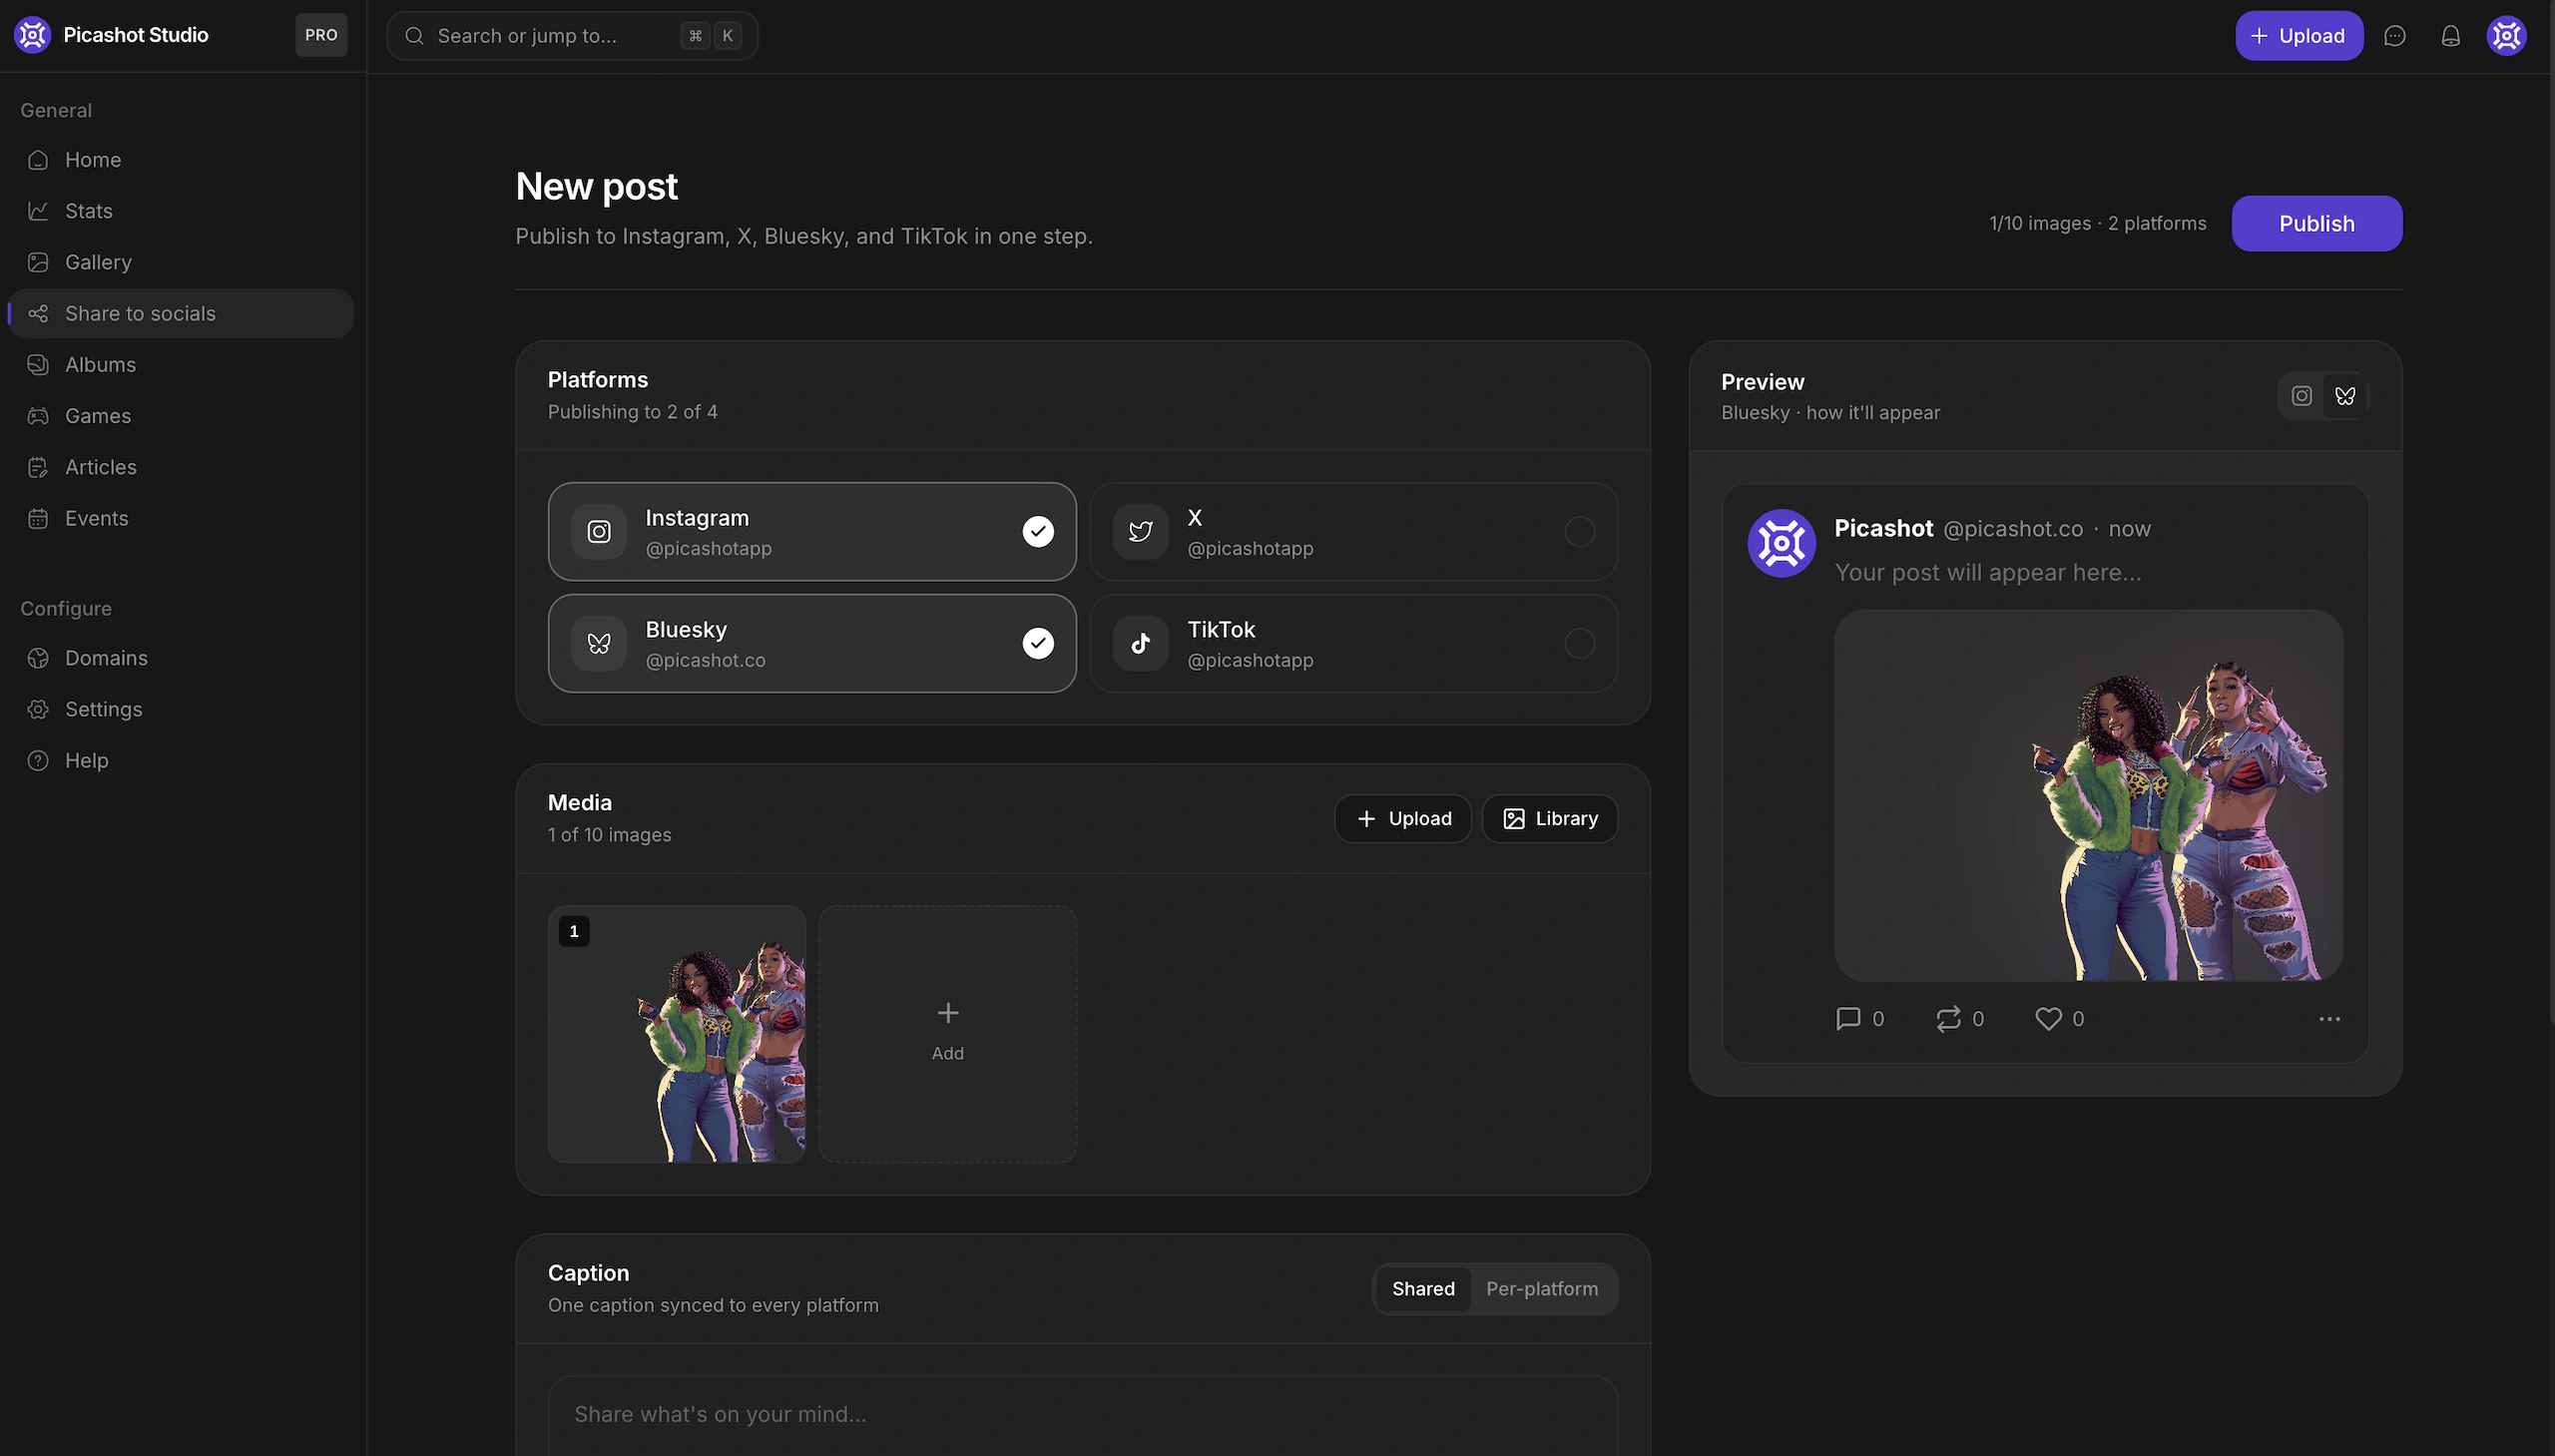The width and height of the screenshot is (2555, 1456).
Task: Click 'Publishing to 2 of 4' text
Action: (633, 412)
